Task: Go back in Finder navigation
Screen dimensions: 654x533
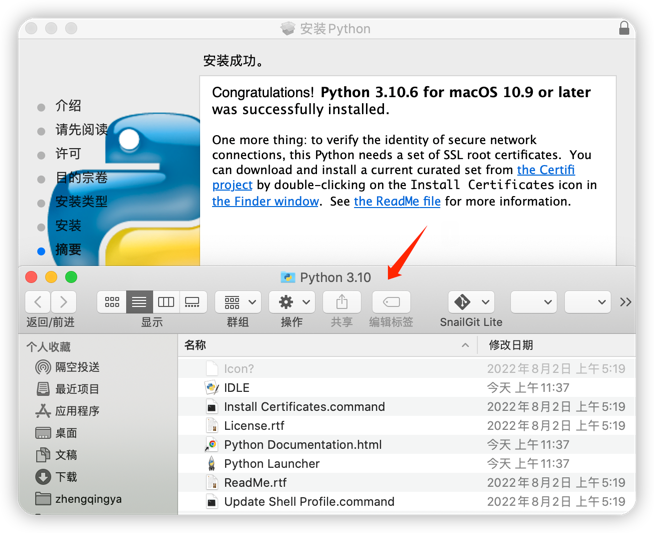Action: (38, 302)
